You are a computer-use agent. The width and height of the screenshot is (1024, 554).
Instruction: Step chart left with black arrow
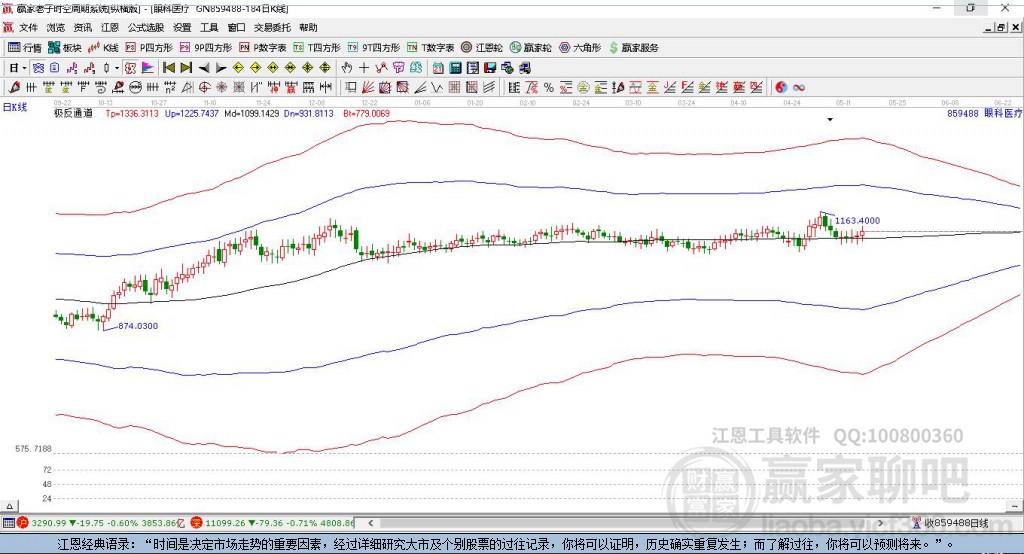pos(204,68)
